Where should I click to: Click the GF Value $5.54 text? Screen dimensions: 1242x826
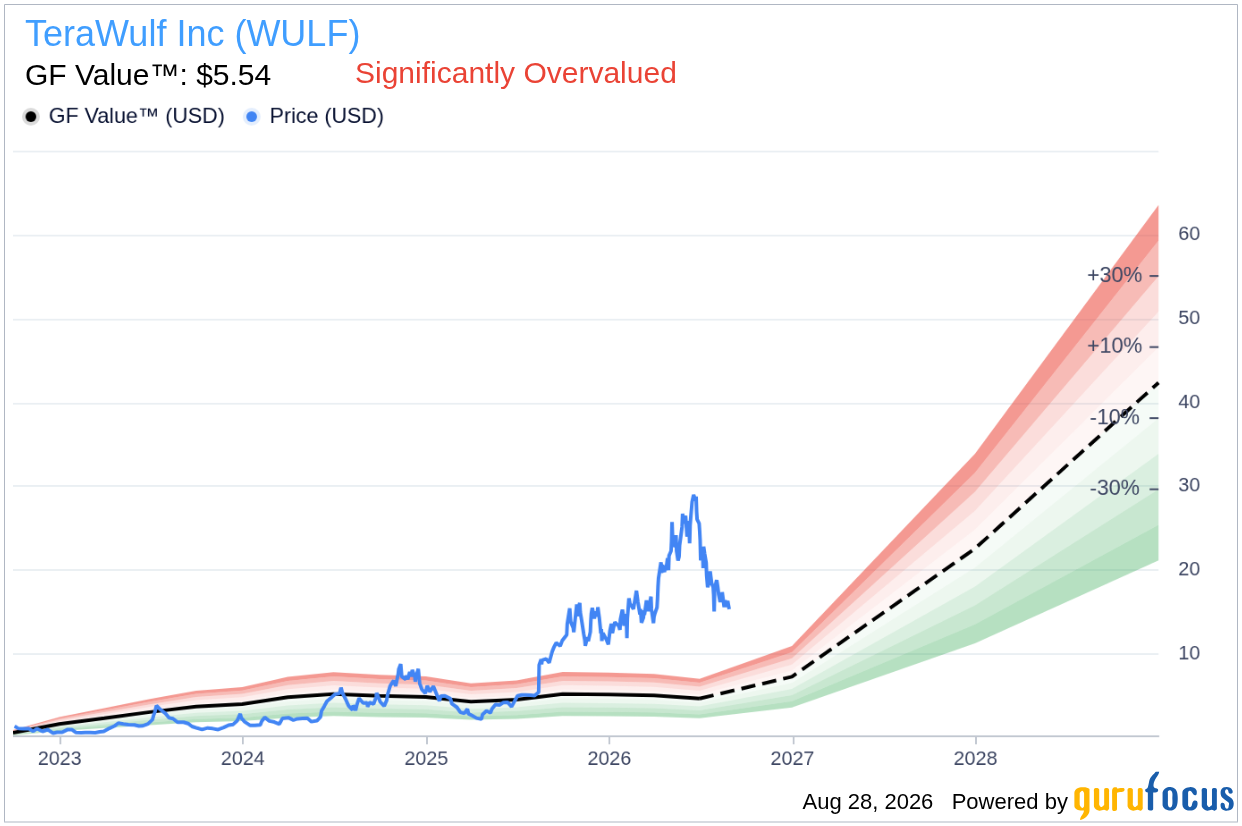(x=147, y=75)
